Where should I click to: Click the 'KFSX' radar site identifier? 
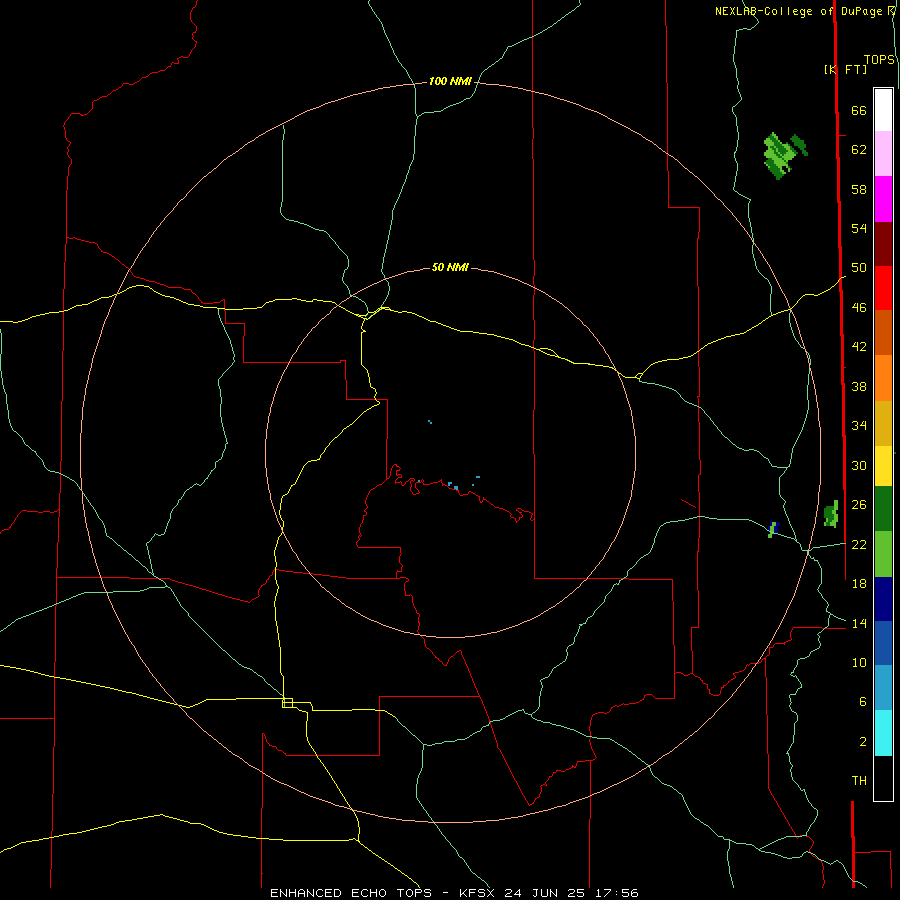point(478,893)
